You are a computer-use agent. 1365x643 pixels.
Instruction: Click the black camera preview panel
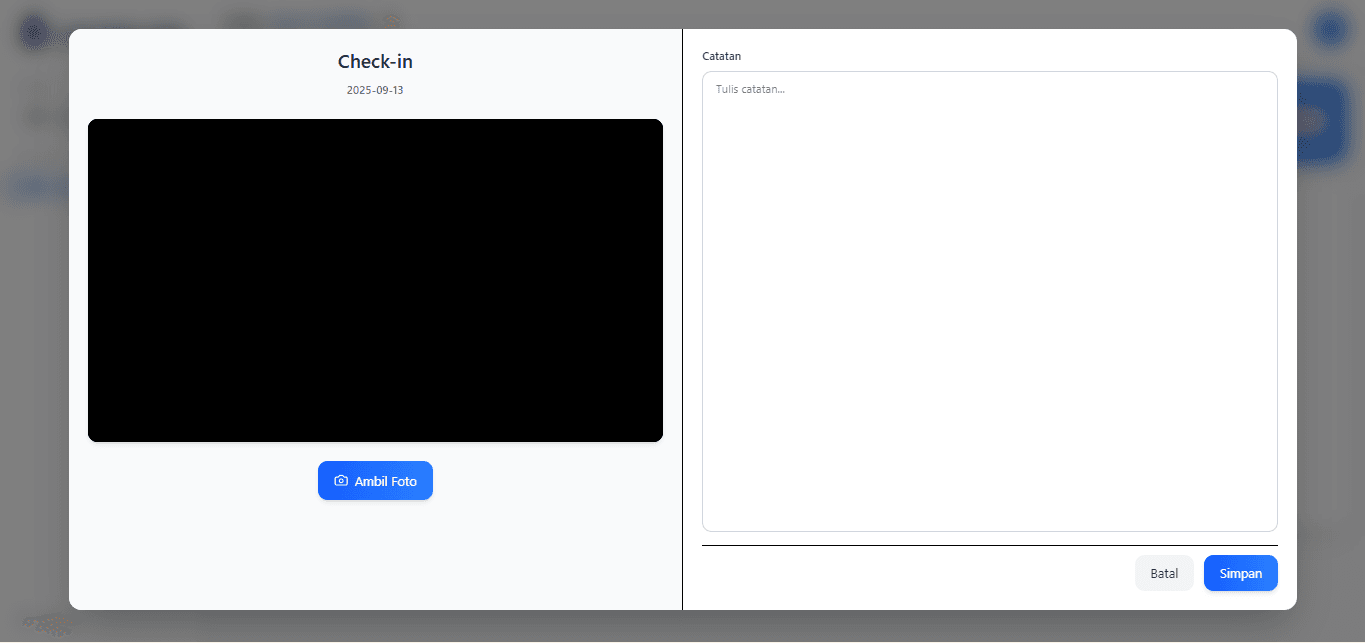tap(375, 280)
